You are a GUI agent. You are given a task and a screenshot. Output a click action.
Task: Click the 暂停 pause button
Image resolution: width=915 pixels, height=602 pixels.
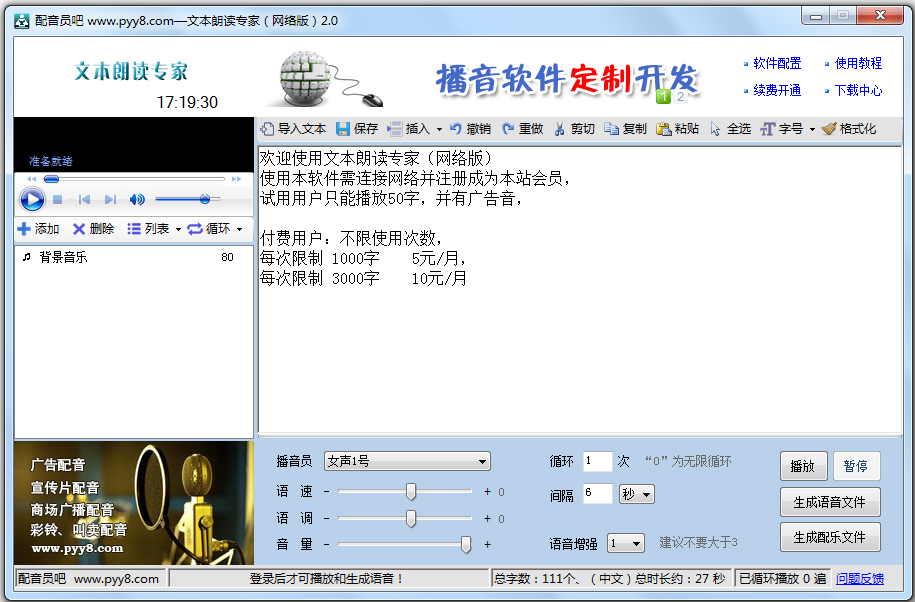coord(856,466)
